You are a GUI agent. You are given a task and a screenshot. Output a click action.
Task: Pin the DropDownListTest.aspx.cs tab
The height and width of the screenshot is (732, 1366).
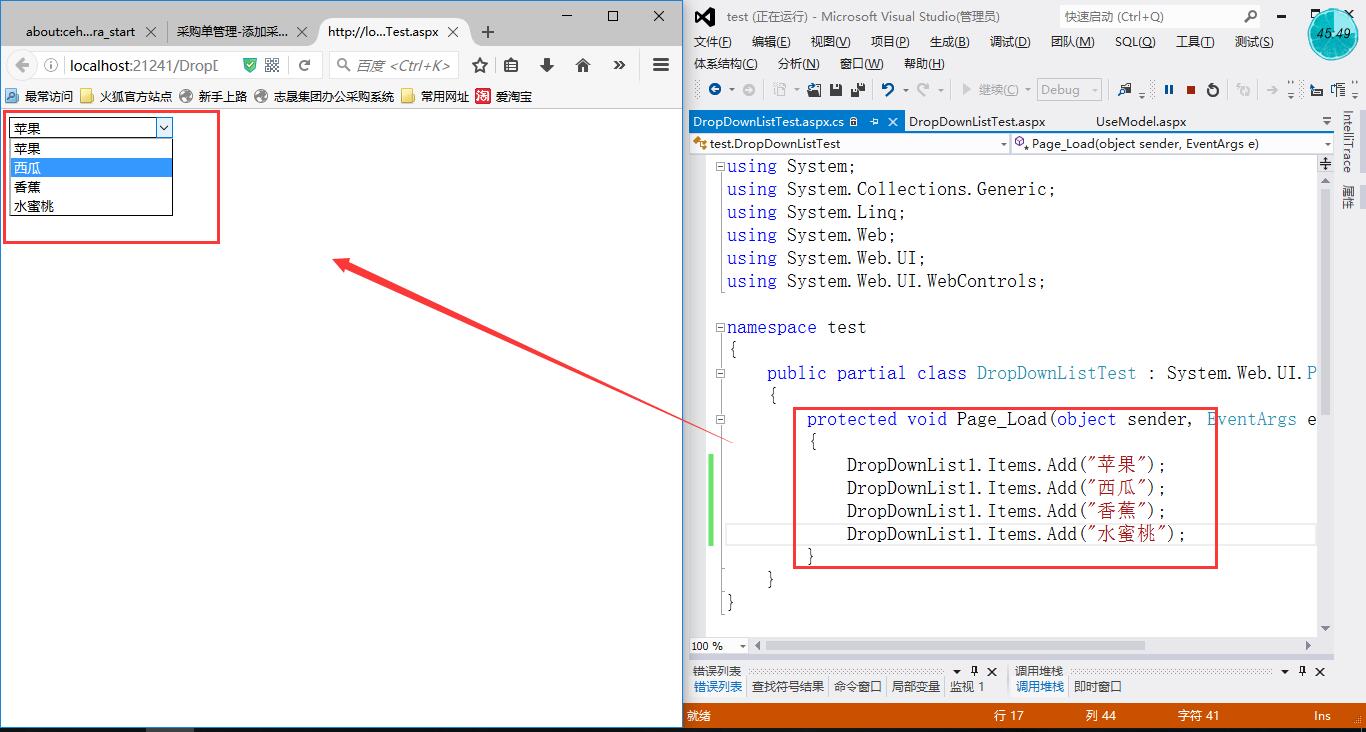[874, 122]
